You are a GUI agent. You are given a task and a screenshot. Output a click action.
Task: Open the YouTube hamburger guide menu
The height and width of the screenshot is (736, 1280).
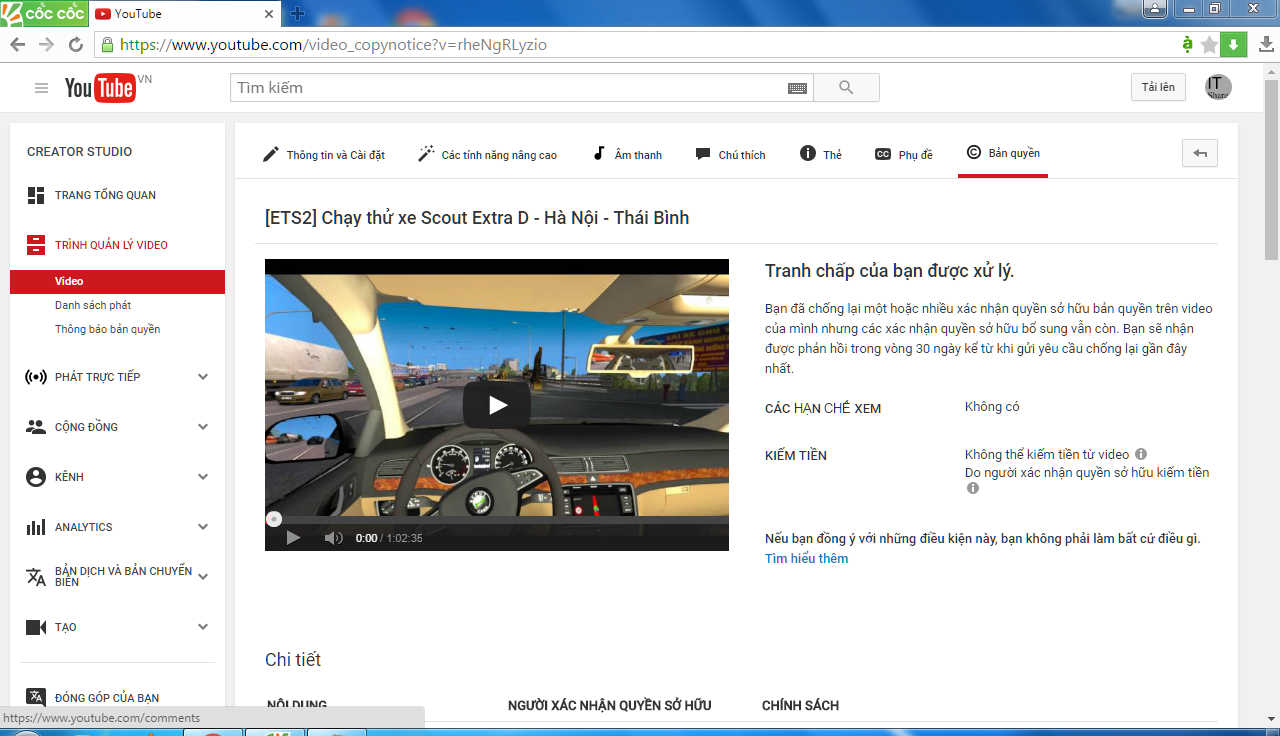point(41,88)
